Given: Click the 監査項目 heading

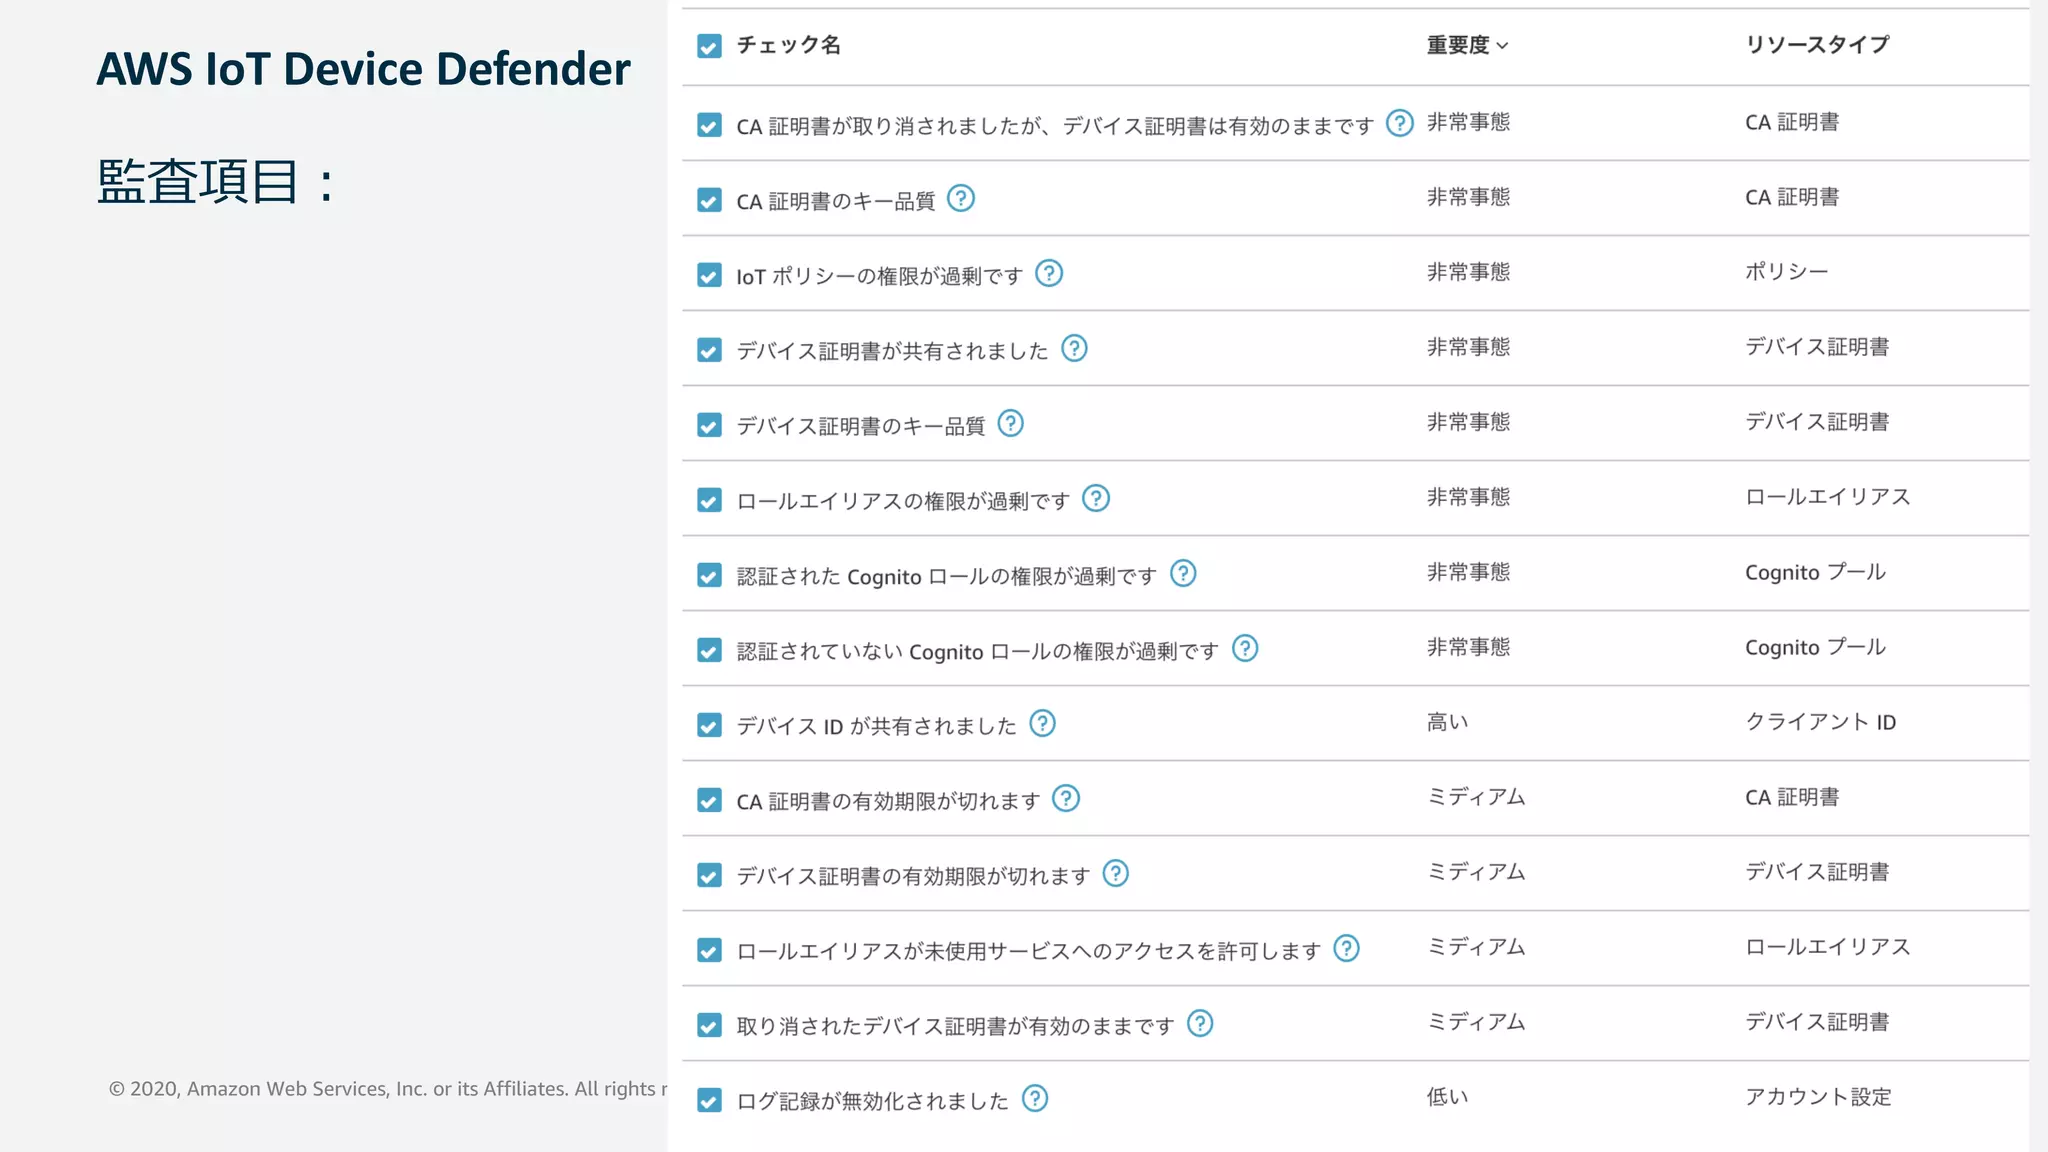Looking at the screenshot, I should pos(215,182).
